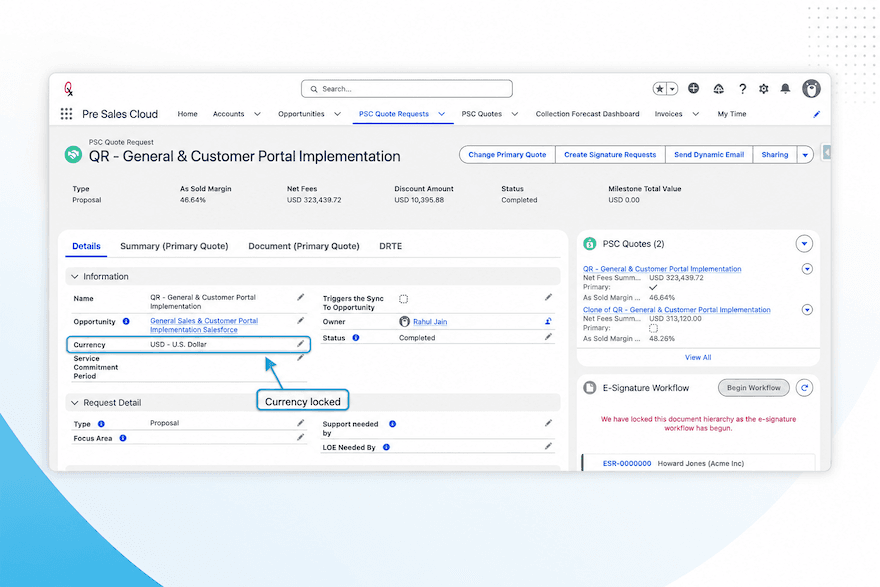Expand the PSC Quote Requests dropdown chevron

(x=442, y=114)
